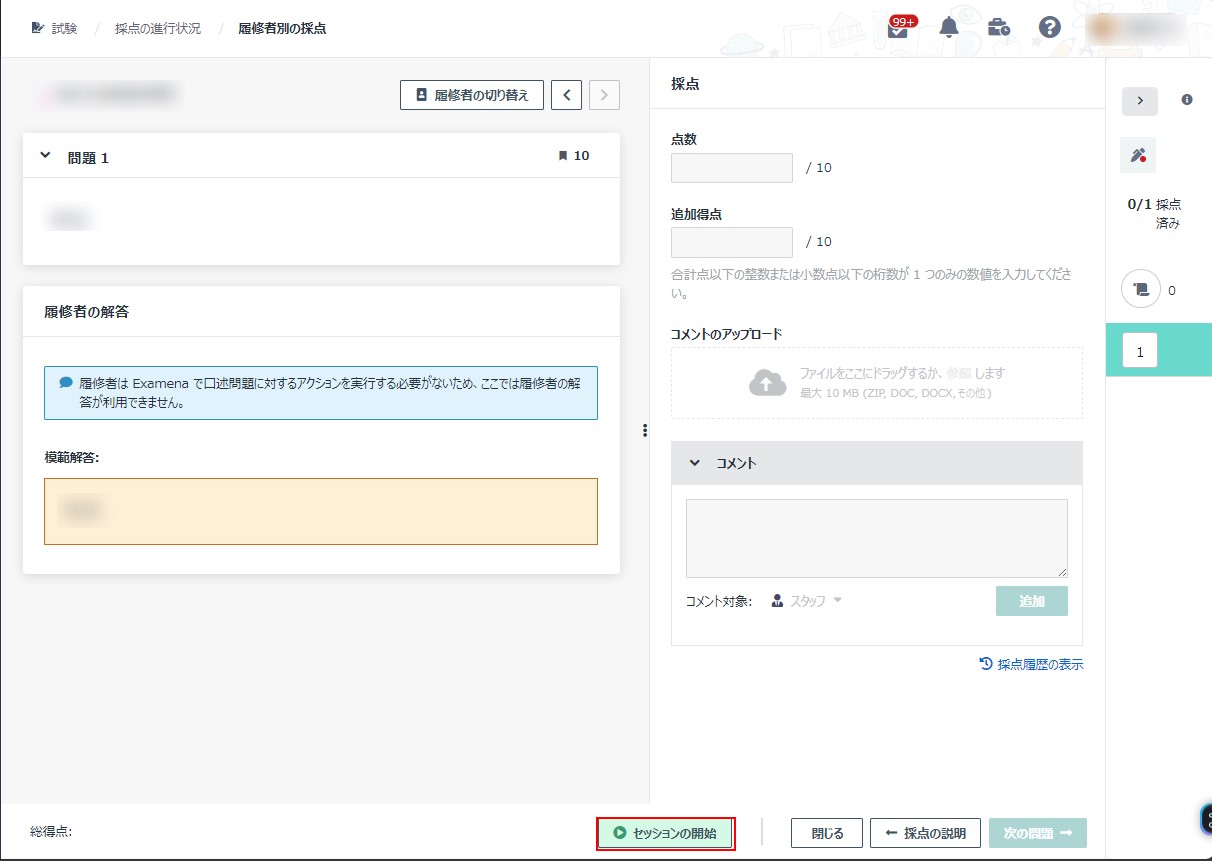The width and height of the screenshot is (1212, 861).
Task: Go to previous student arrow
Action: pyautogui.click(x=566, y=95)
